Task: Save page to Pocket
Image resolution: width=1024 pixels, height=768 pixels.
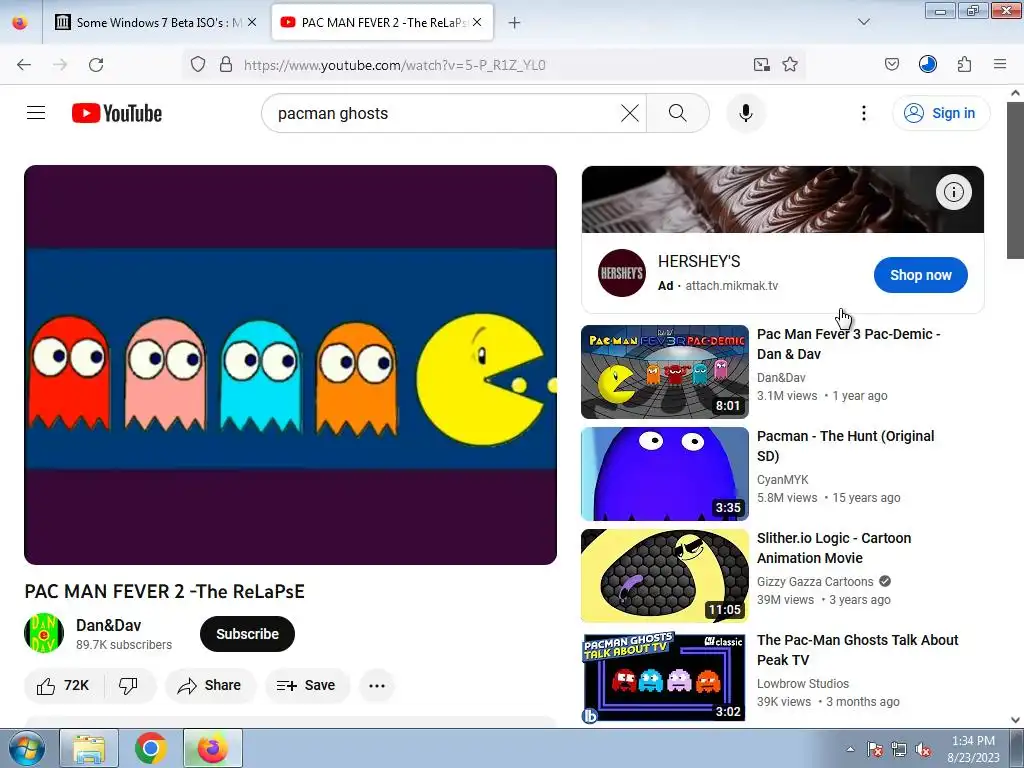Action: click(x=891, y=64)
